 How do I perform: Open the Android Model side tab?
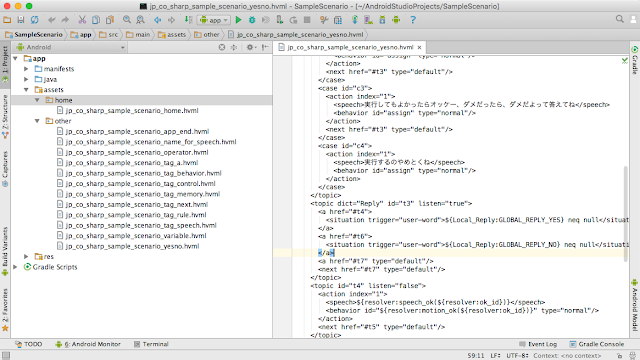pyautogui.click(x=635, y=304)
